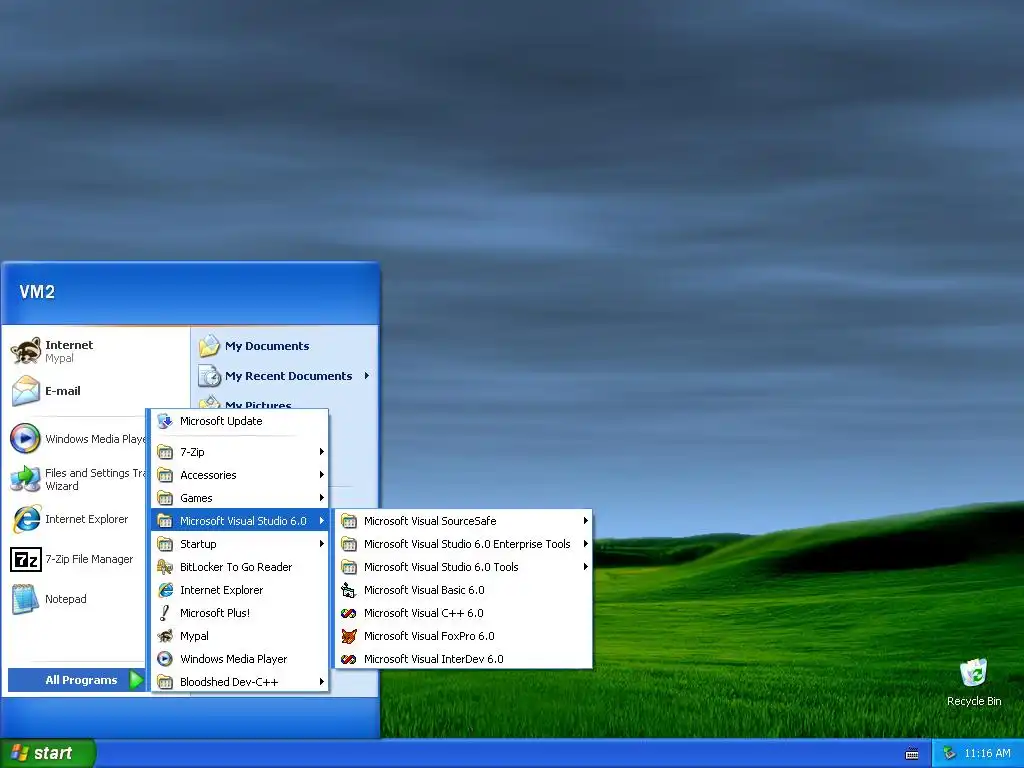Open Microsoft Visual InterDev 6.0 text
1024x768 pixels.
(x=434, y=659)
